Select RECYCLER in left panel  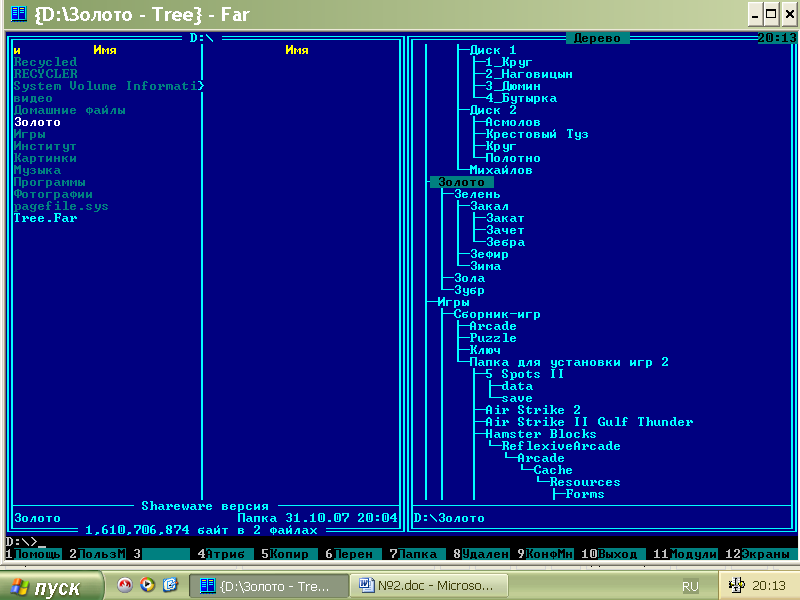tap(45, 74)
